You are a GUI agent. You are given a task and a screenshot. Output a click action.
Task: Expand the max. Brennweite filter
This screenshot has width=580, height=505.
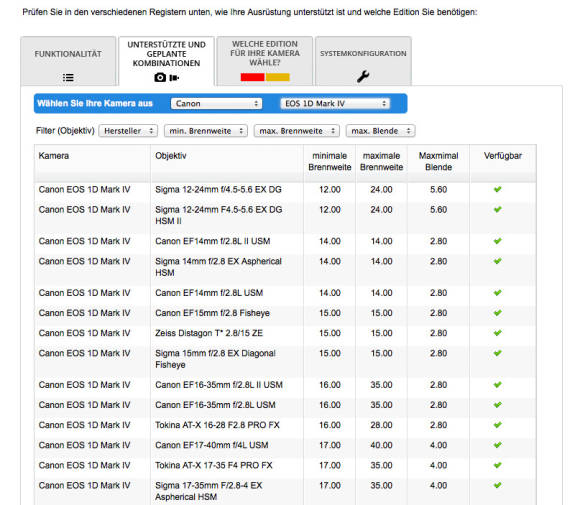[297, 131]
